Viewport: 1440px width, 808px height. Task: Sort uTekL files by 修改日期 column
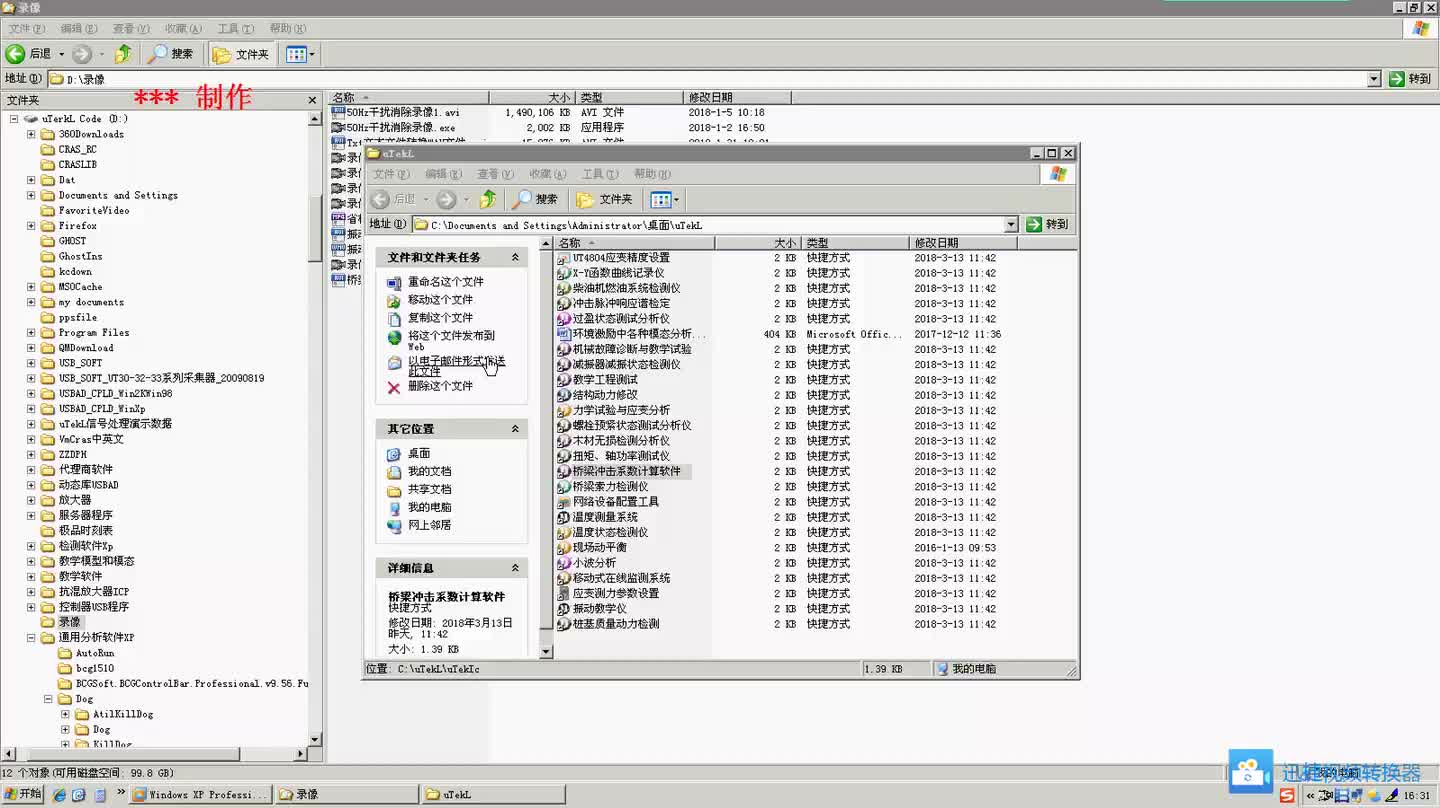[964, 243]
